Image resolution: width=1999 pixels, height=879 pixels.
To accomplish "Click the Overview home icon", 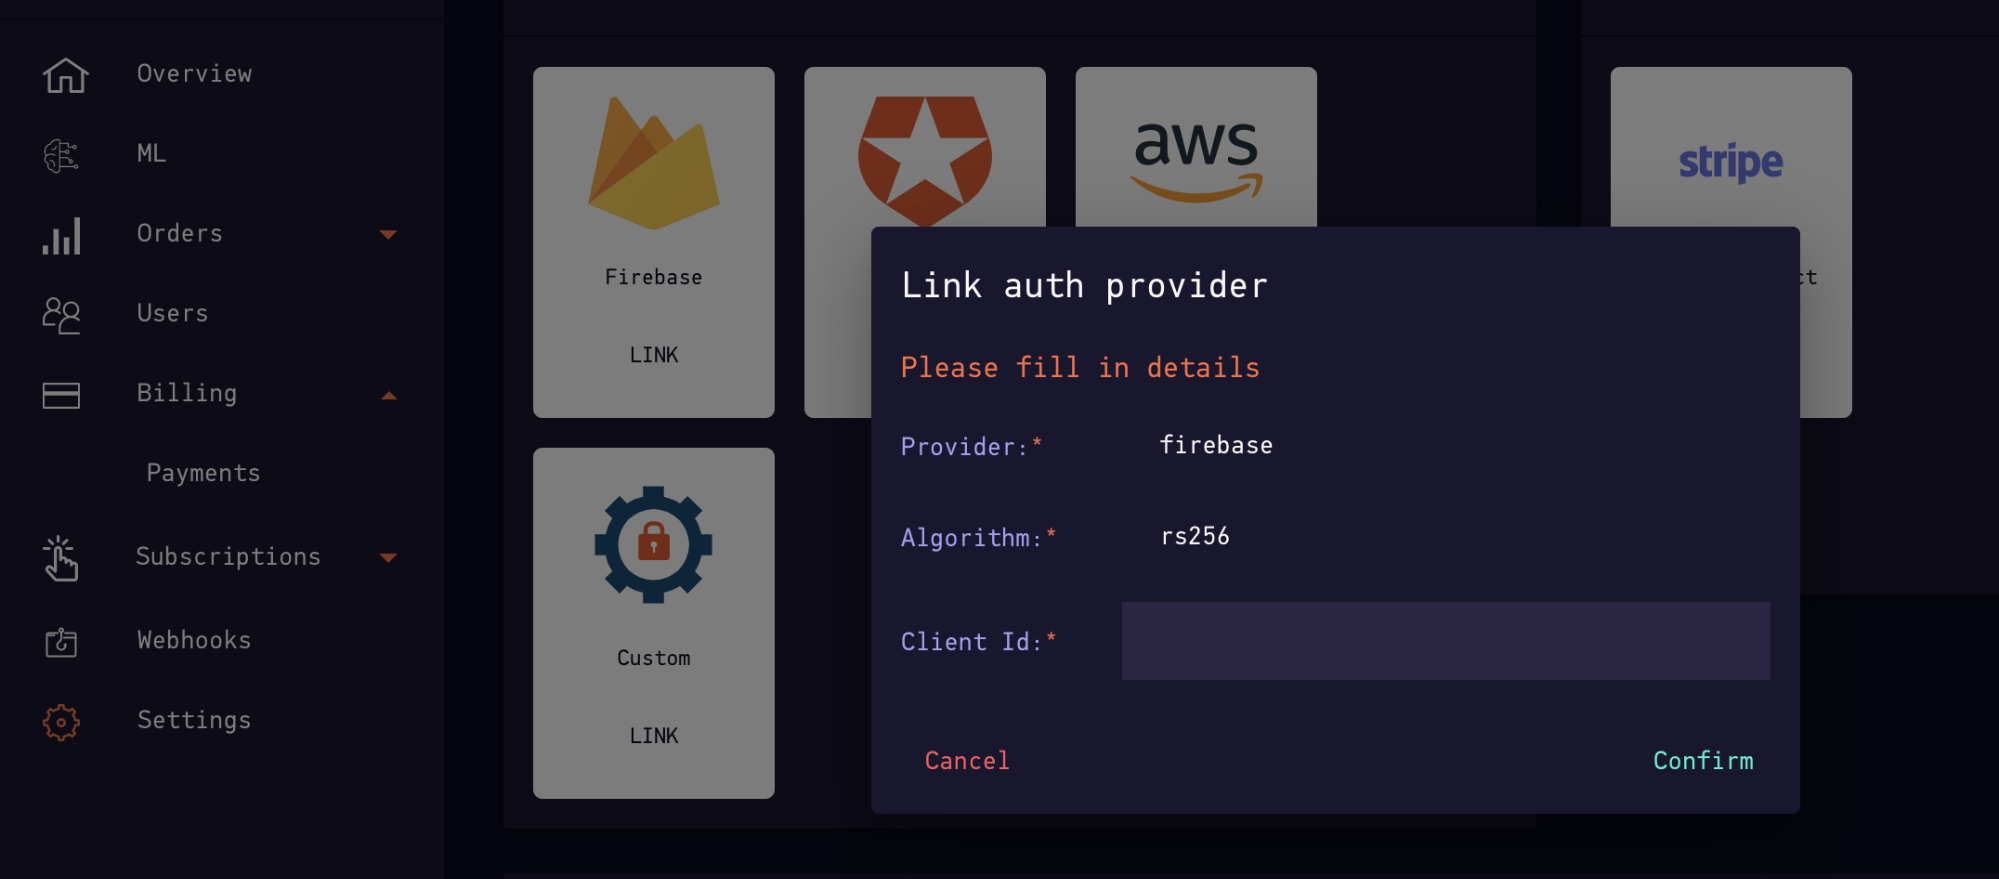I will (x=65, y=75).
